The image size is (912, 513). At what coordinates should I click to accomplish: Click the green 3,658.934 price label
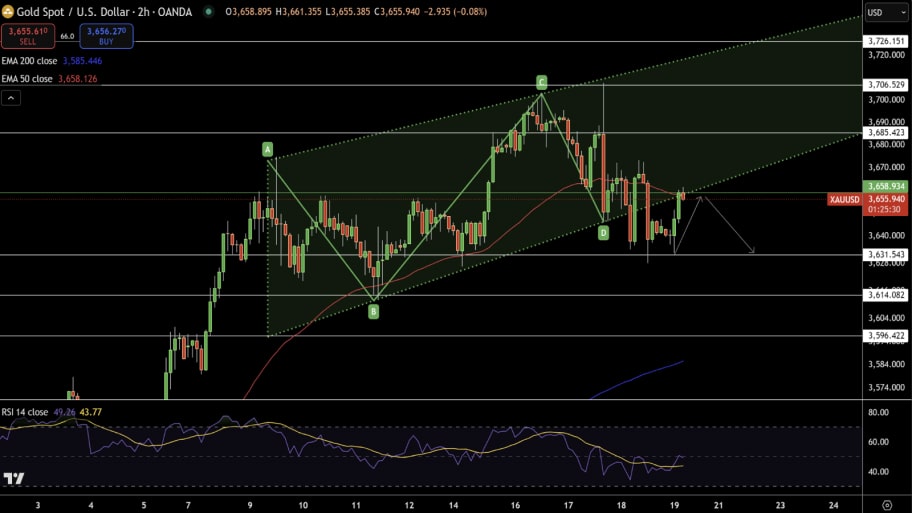pos(886,186)
